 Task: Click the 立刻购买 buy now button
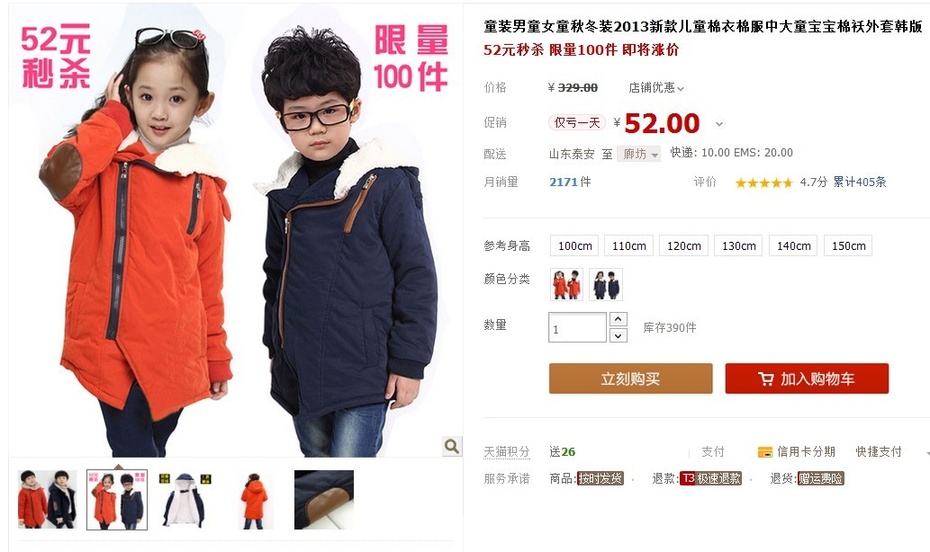[x=630, y=378]
